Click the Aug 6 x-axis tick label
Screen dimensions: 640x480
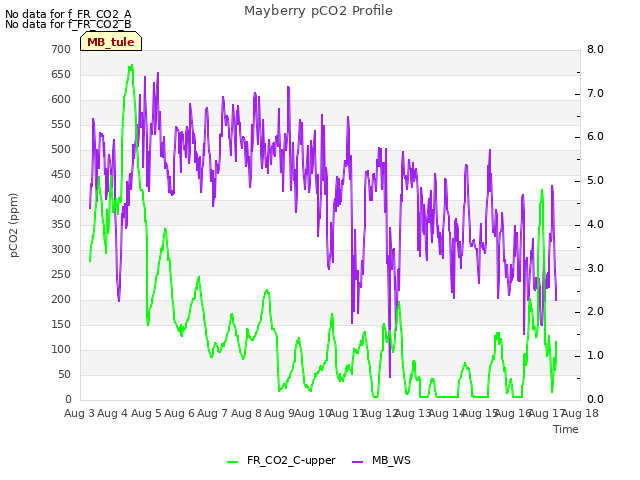click(x=179, y=413)
